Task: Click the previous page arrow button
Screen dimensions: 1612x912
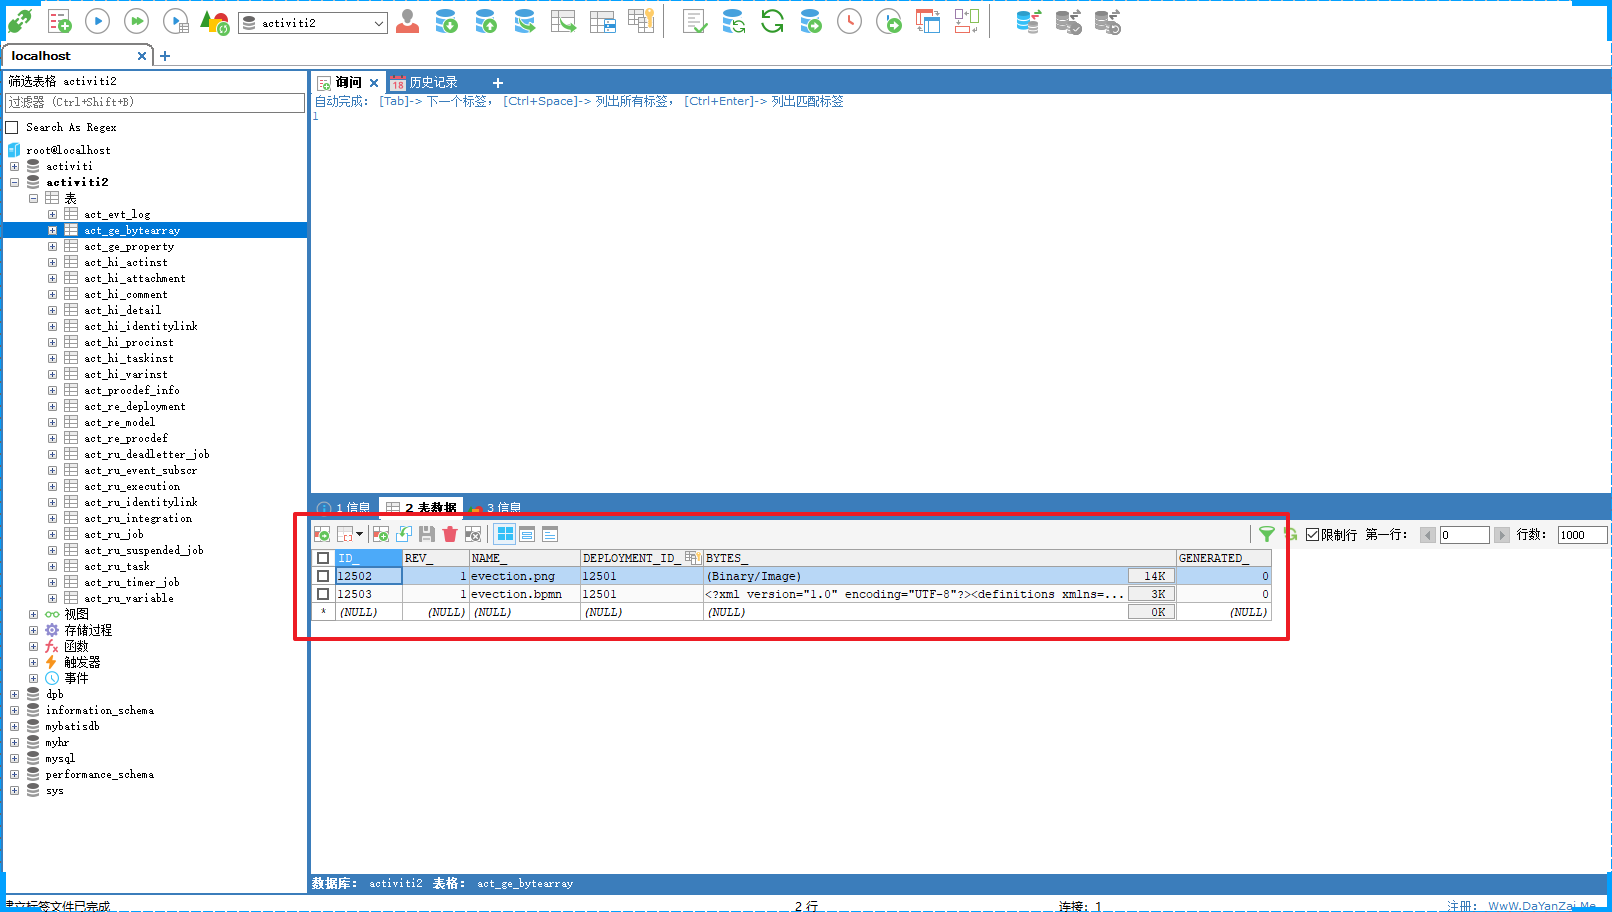Action: click(x=1428, y=535)
